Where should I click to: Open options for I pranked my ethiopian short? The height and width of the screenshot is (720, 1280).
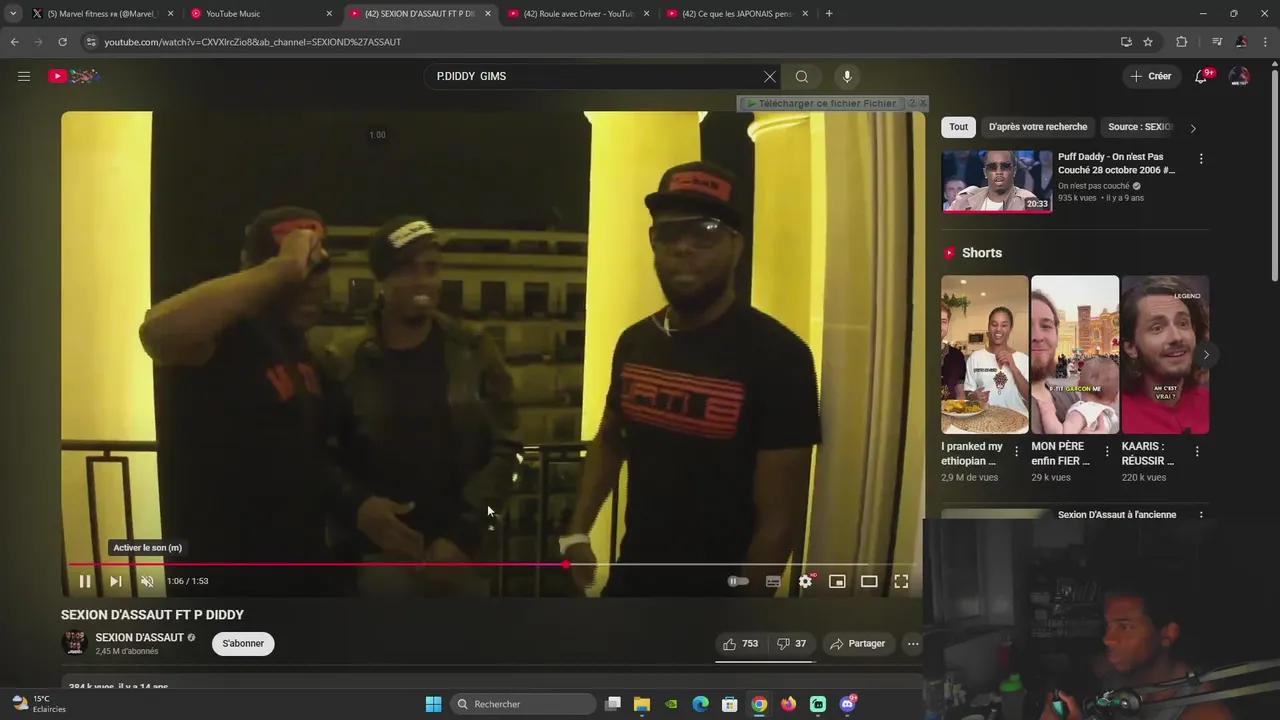[x=1017, y=452]
